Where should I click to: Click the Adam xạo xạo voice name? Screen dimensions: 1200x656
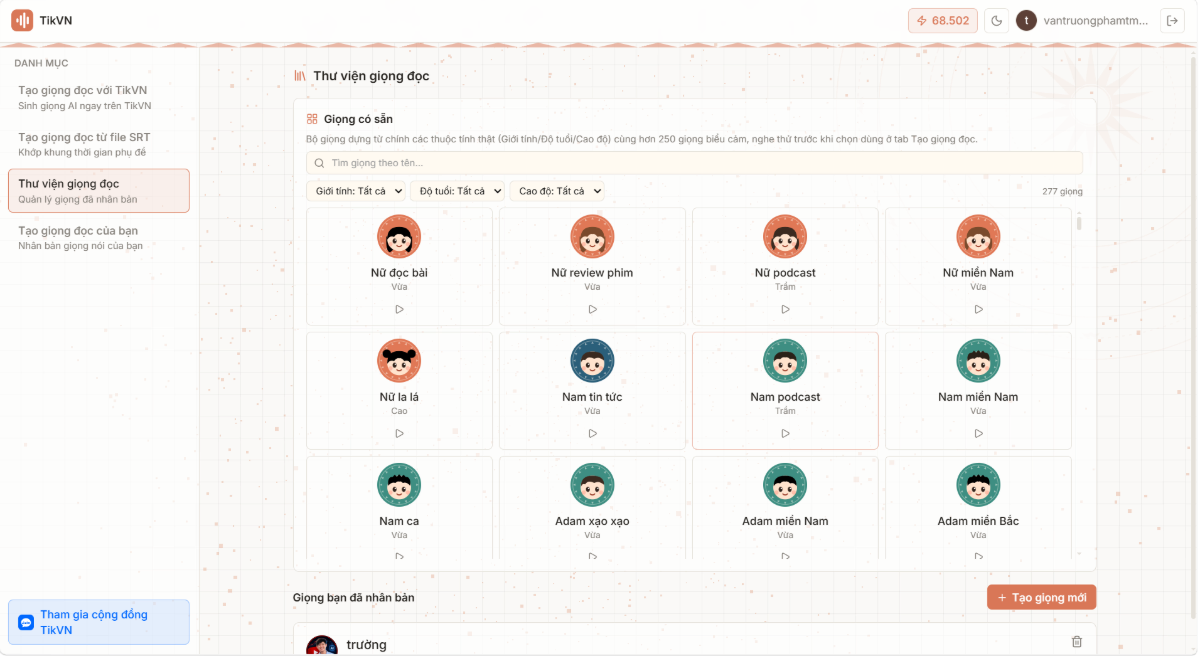coord(592,521)
